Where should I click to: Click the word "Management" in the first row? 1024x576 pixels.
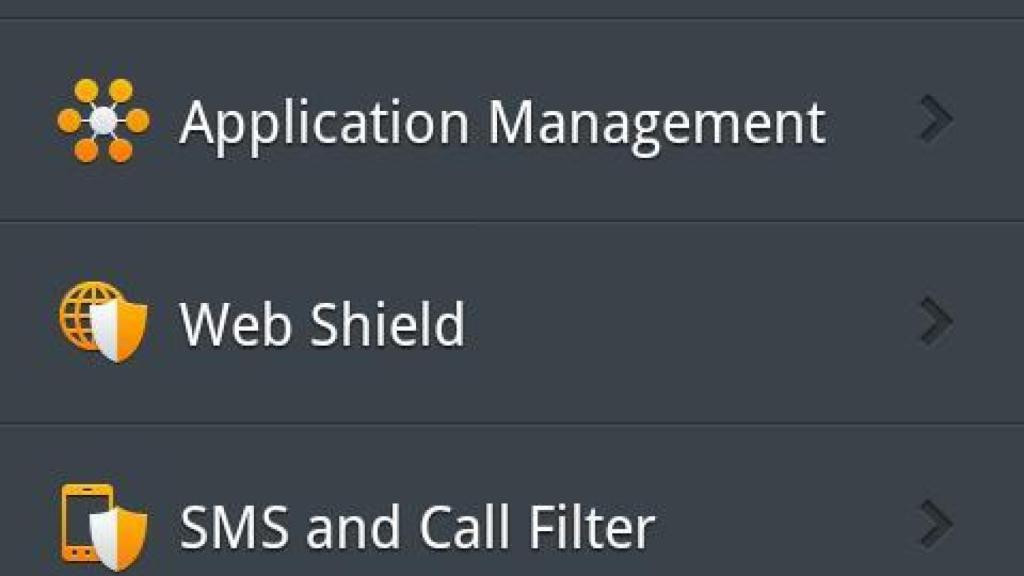pos(657,124)
